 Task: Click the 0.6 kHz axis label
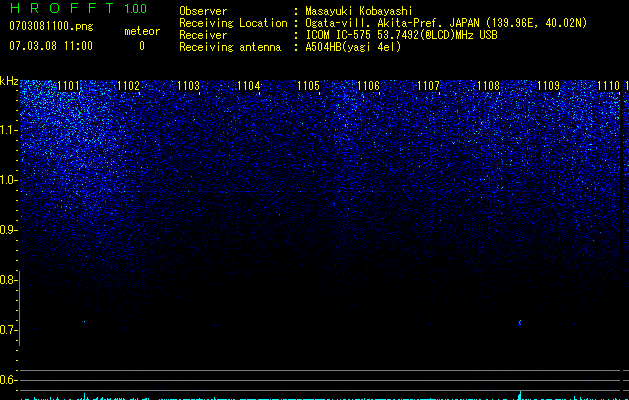(x=8, y=380)
